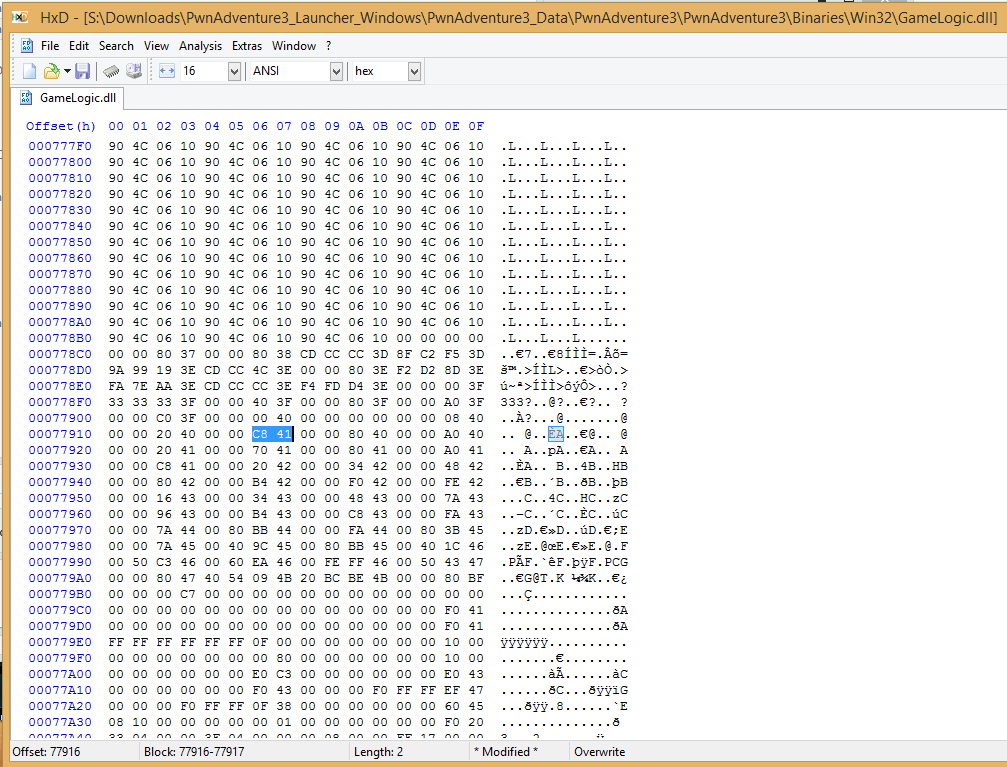1007x767 pixels.
Task: Open the Analysis menu
Action: coord(200,46)
